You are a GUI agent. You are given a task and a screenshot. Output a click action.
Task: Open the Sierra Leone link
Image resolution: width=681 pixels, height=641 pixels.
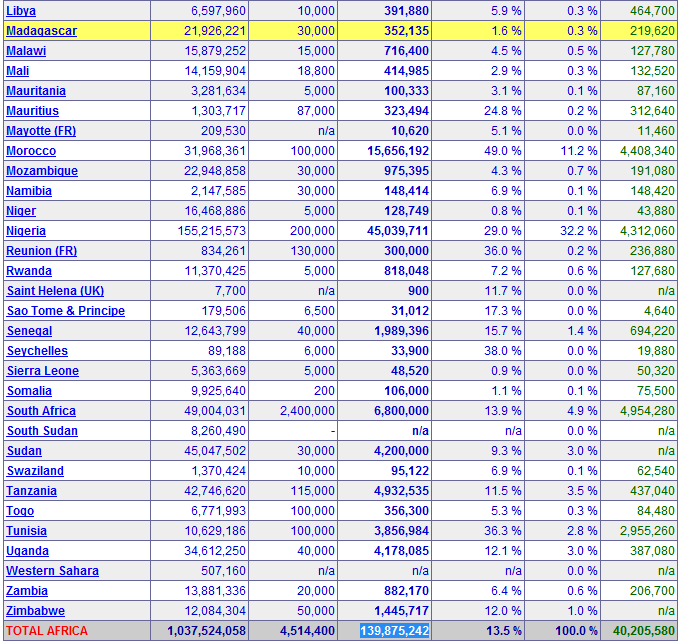[x=43, y=370]
